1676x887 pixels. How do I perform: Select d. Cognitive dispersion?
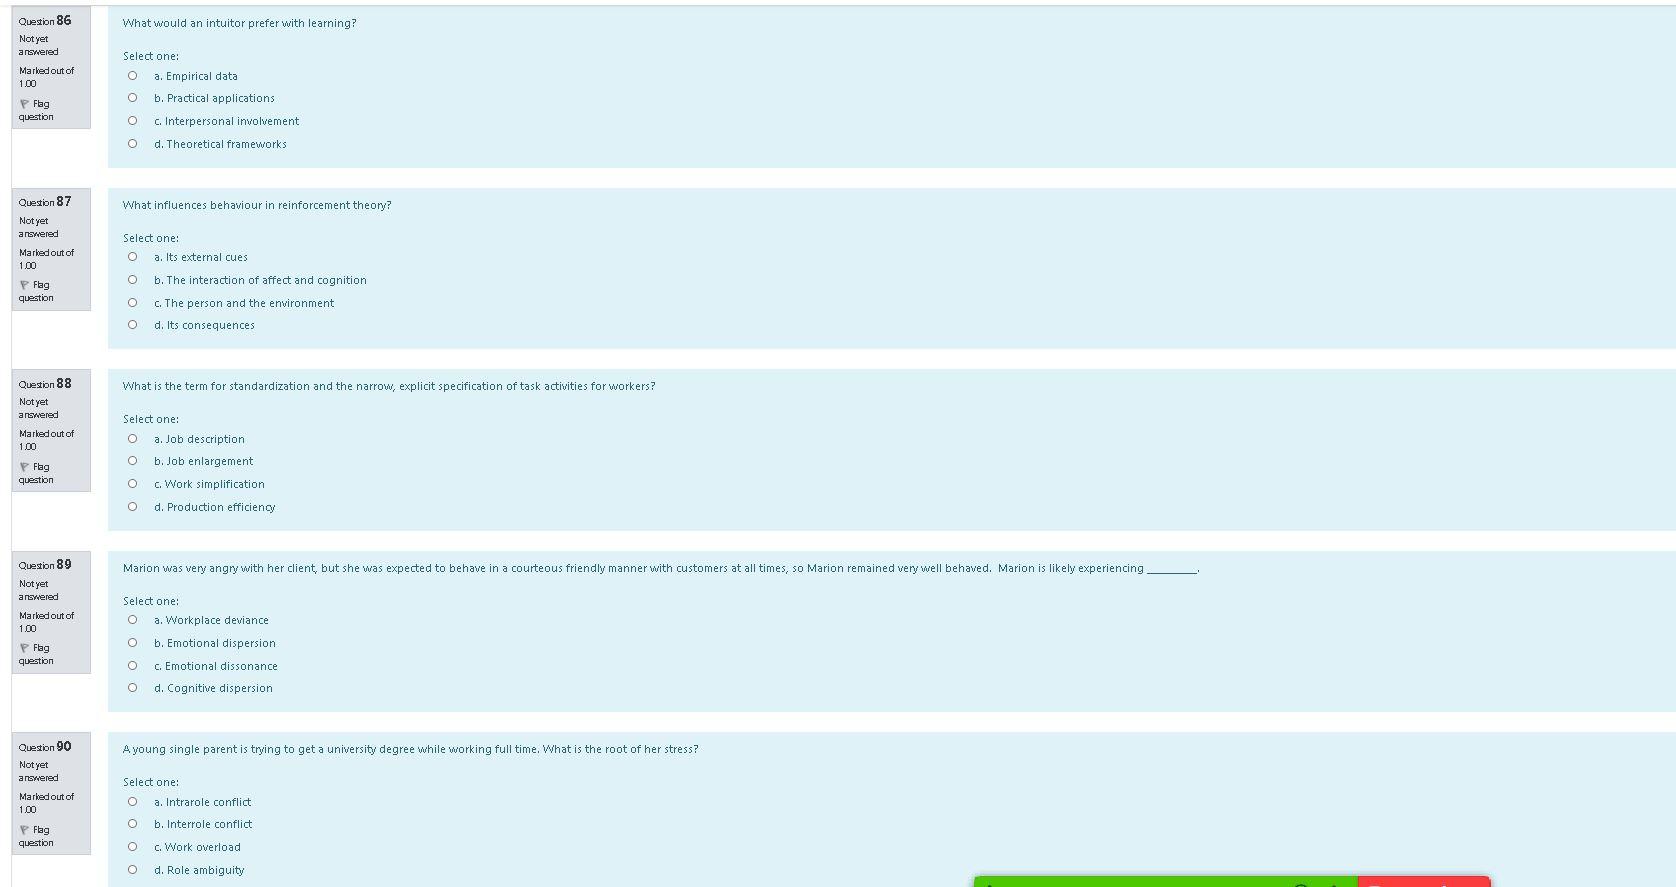coord(132,688)
